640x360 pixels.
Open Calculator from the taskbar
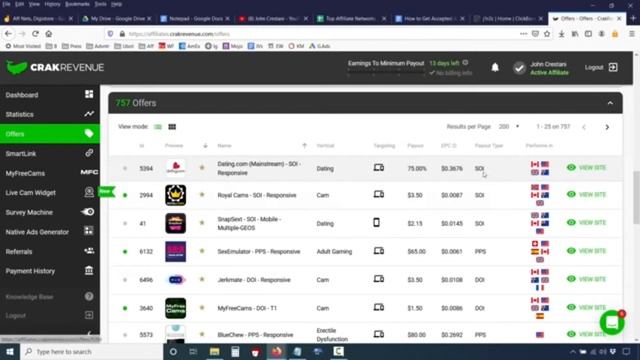[x=235, y=352]
